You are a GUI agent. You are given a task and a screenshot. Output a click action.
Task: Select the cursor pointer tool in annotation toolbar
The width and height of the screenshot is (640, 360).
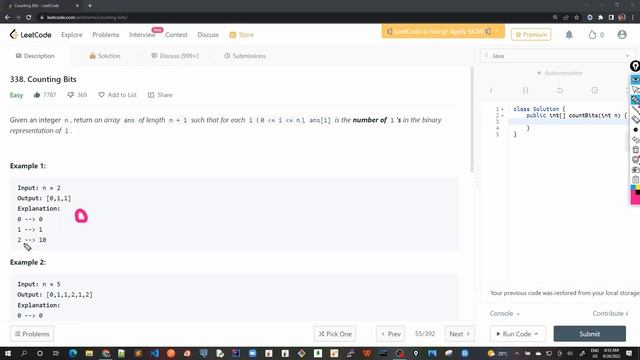coord(636,90)
